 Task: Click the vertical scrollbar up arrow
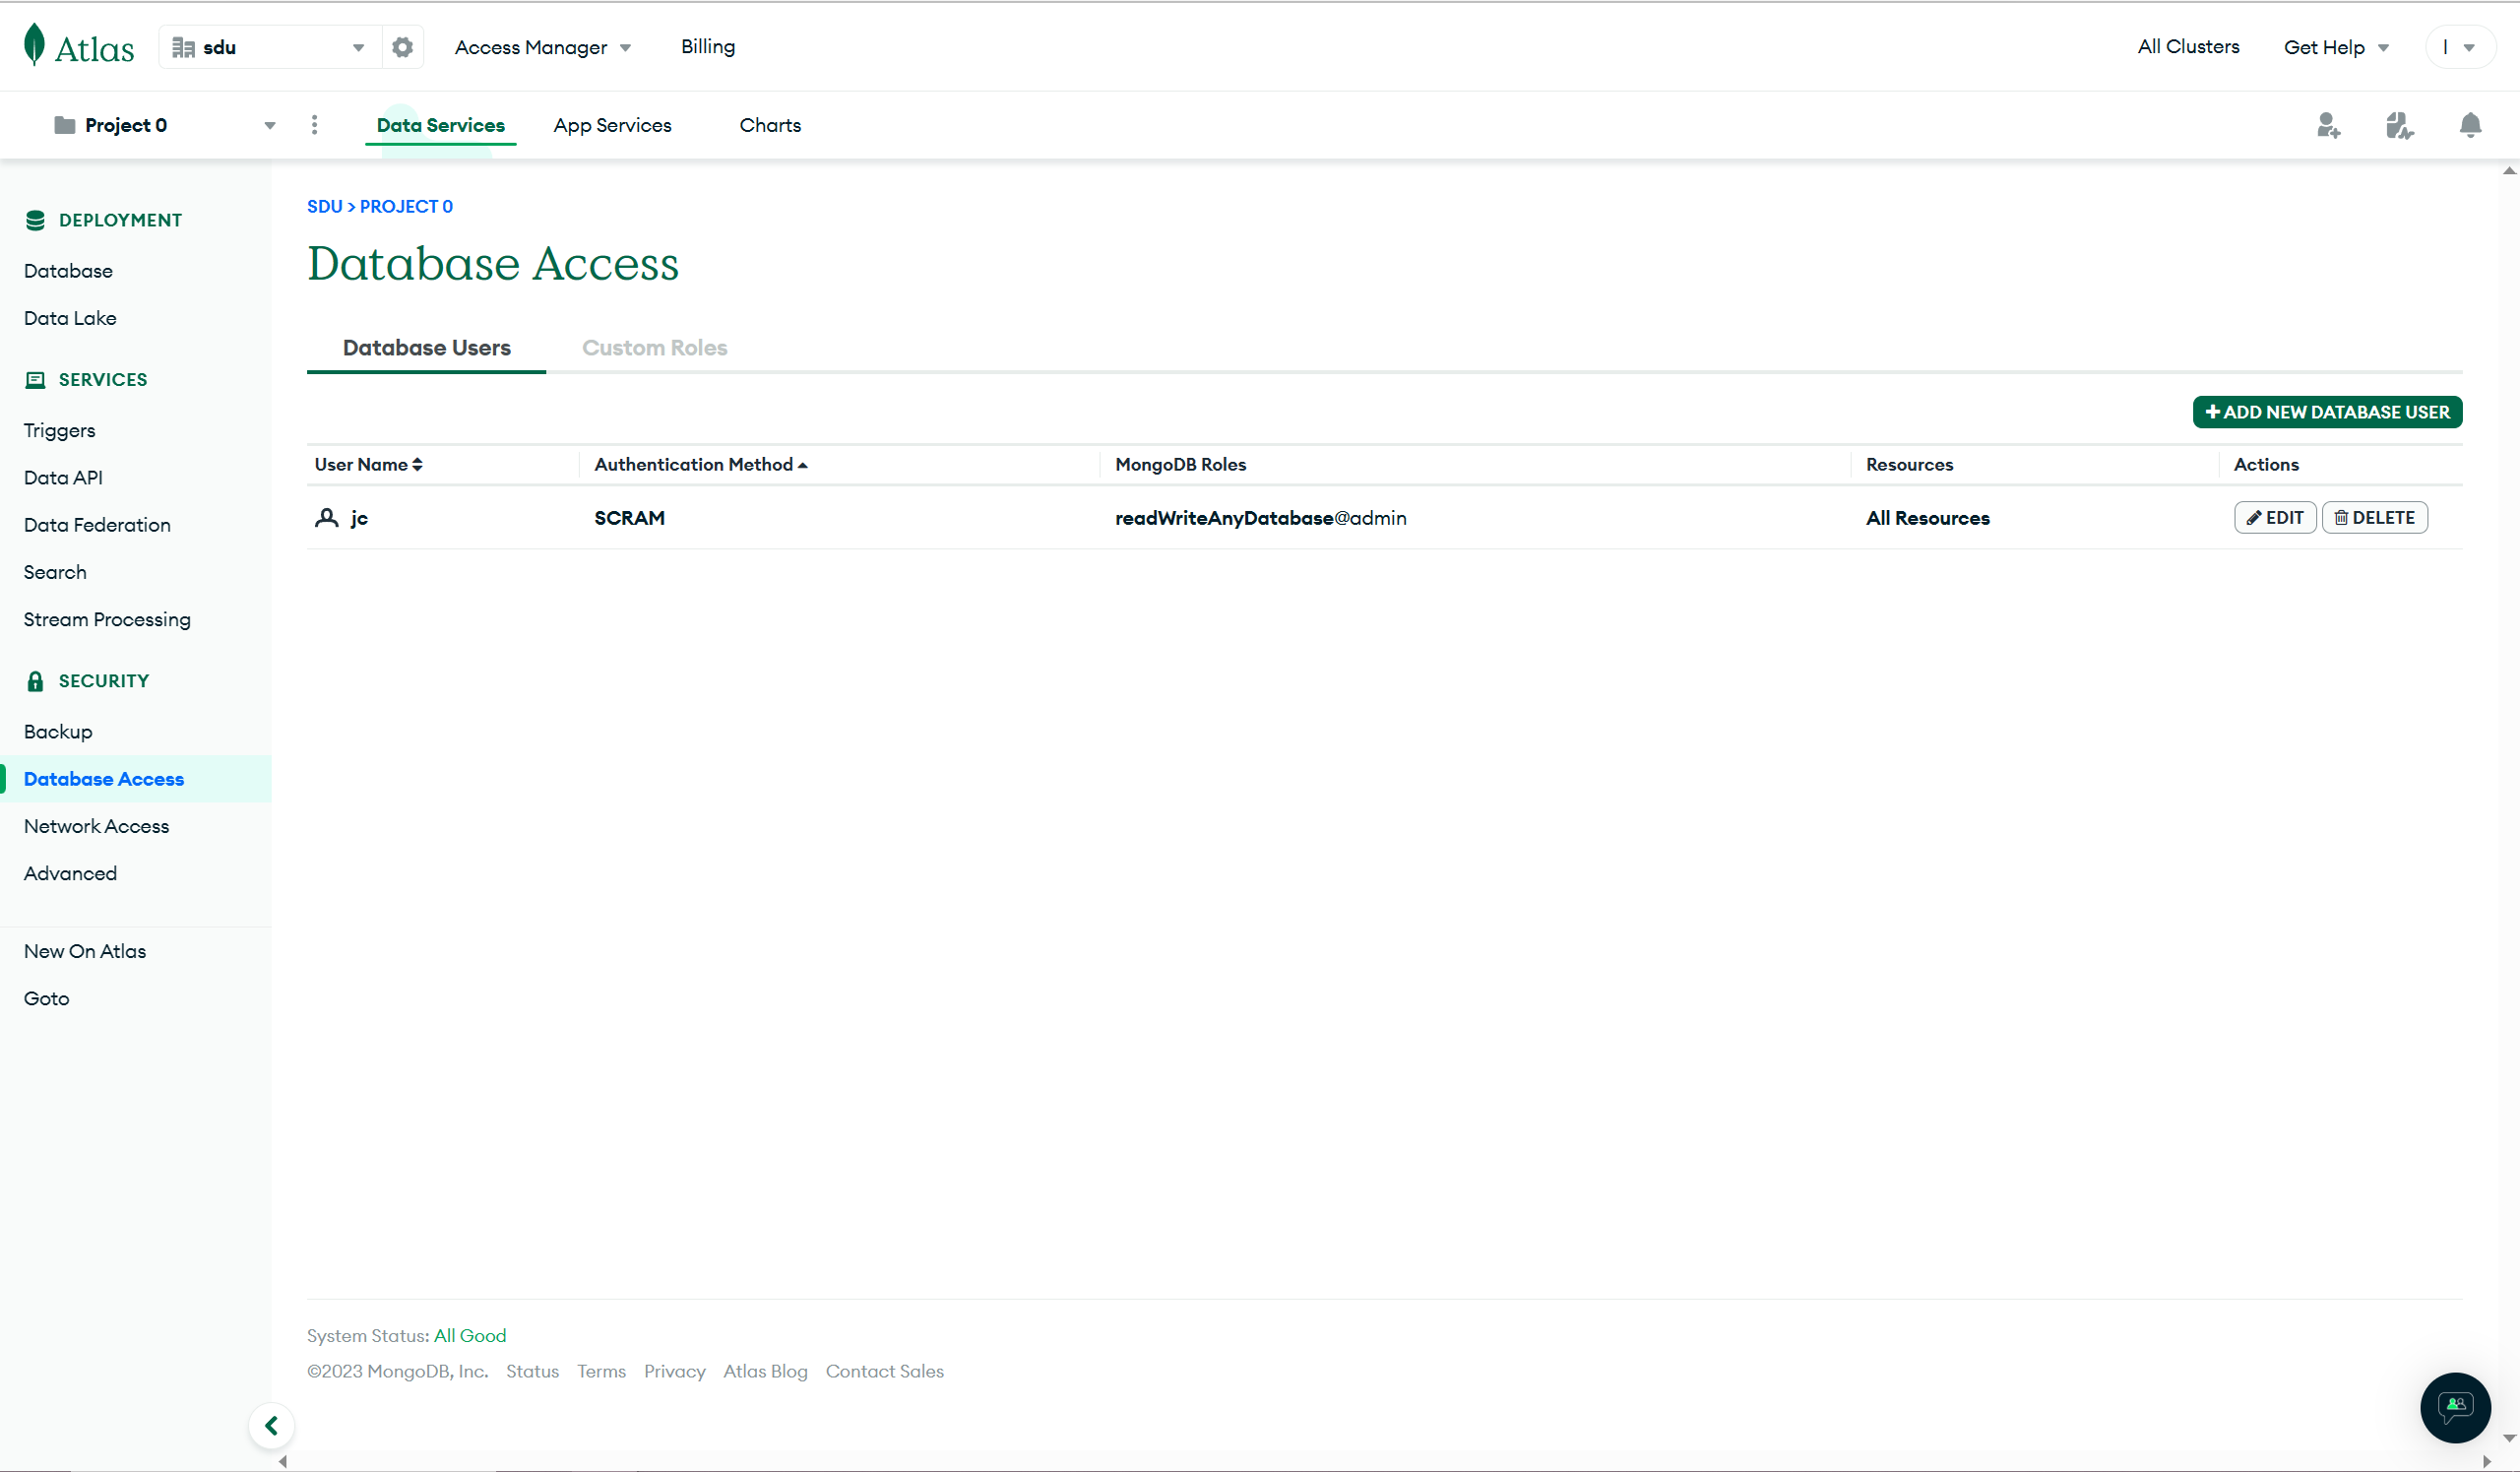click(x=2509, y=171)
